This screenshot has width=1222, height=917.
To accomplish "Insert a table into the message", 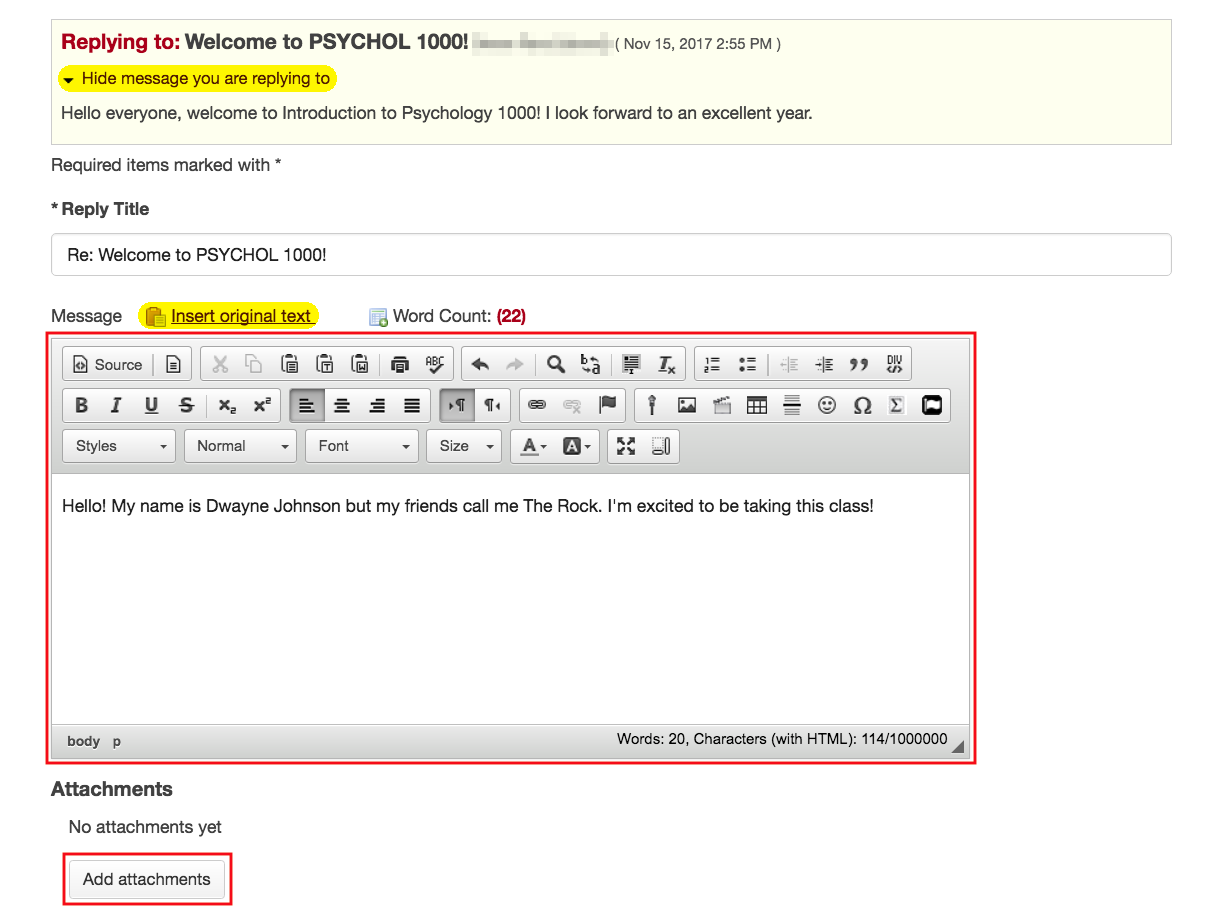I will point(757,405).
